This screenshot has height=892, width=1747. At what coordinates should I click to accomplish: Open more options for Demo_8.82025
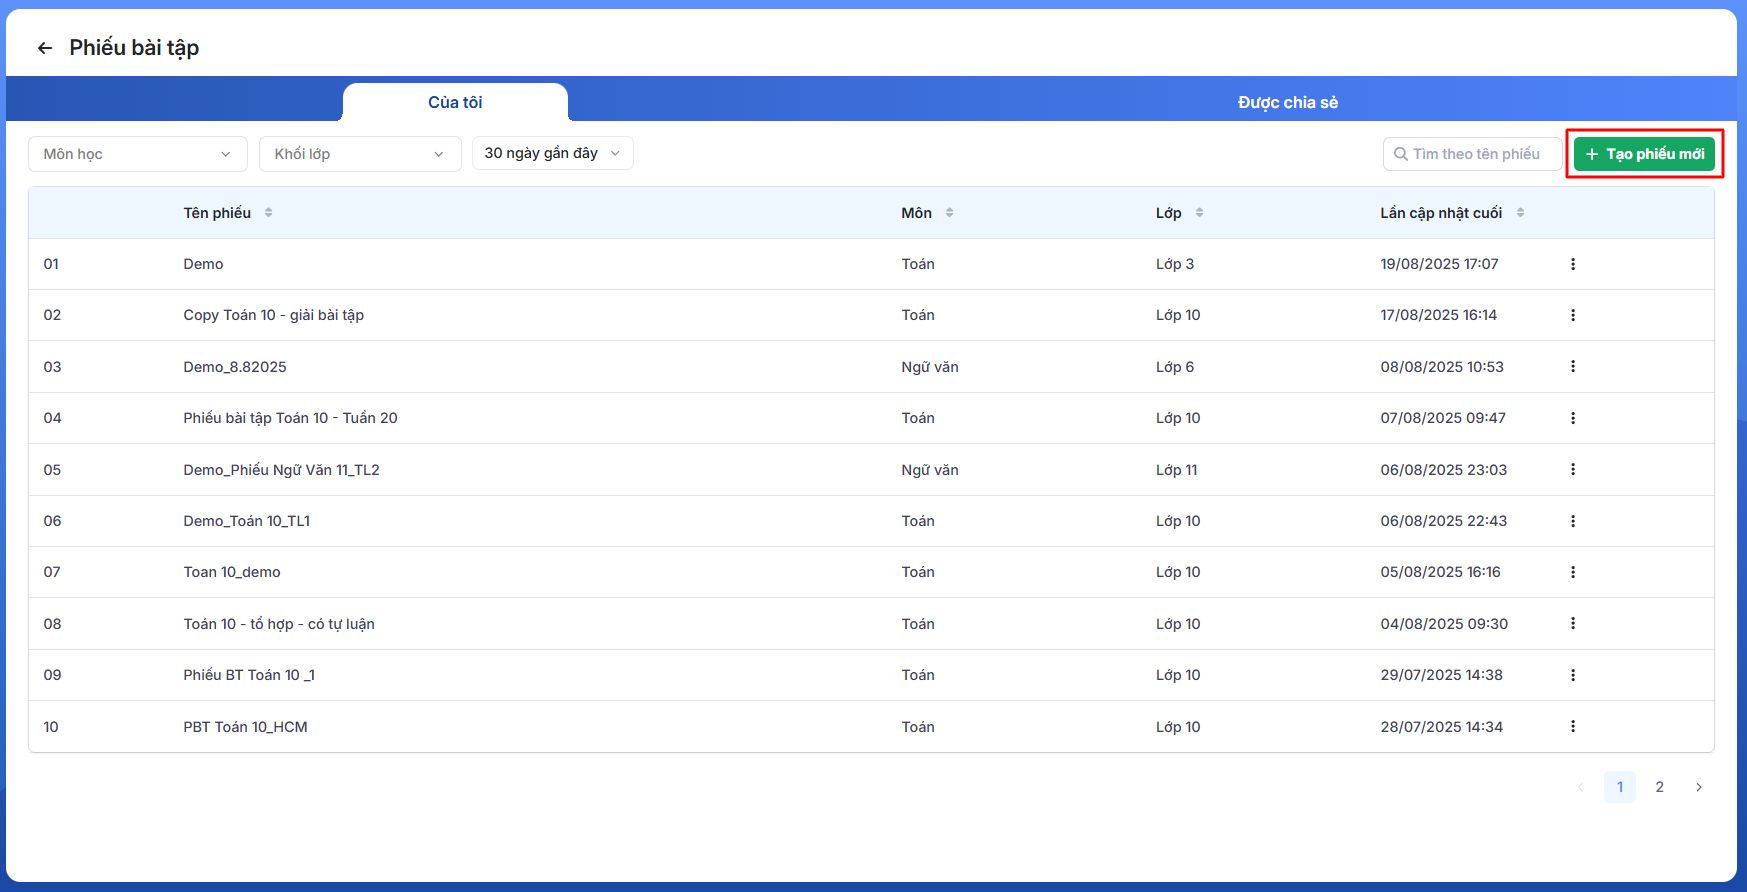pos(1572,367)
